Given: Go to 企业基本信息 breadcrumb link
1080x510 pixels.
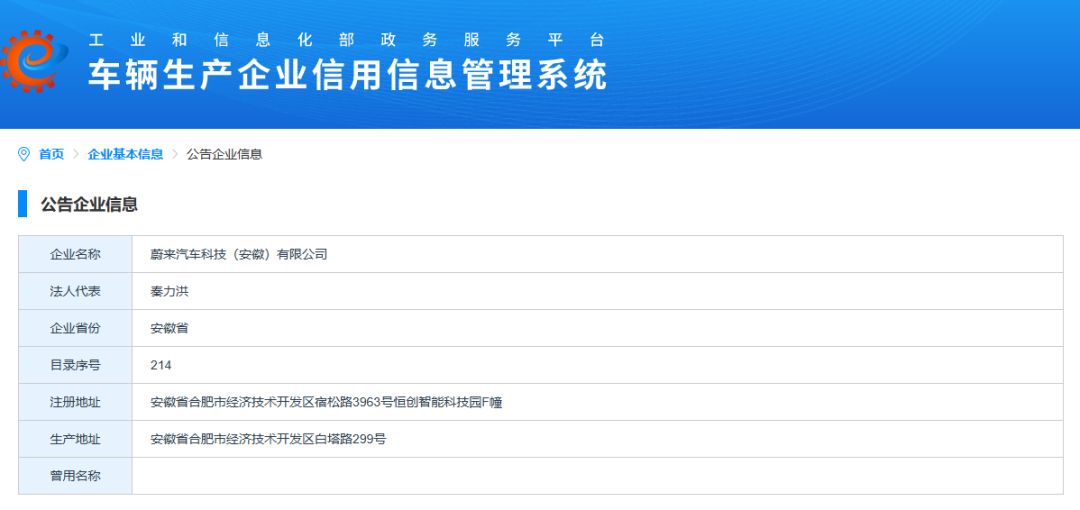Looking at the screenshot, I should coord(125,154).
